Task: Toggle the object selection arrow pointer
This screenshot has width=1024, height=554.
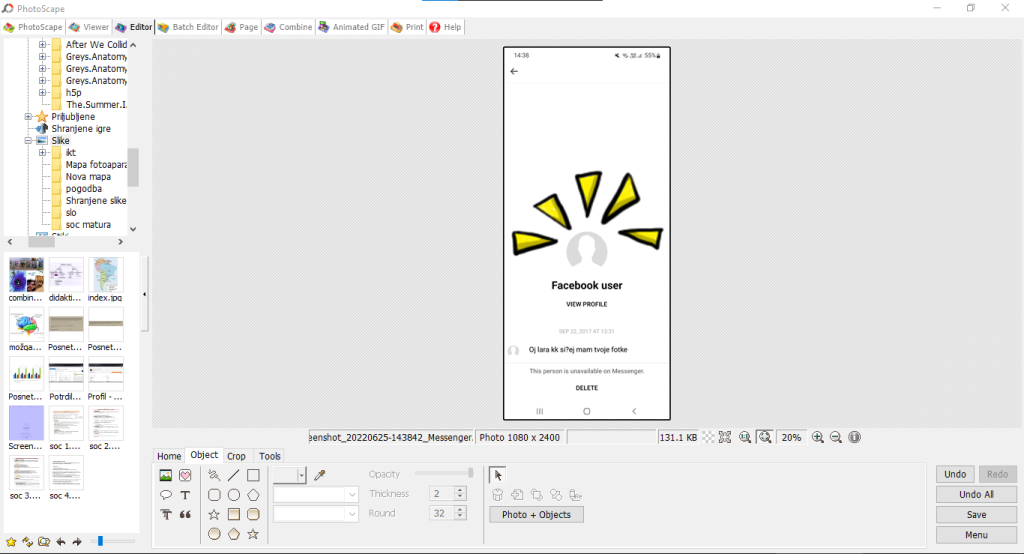Action: [497, 475]
